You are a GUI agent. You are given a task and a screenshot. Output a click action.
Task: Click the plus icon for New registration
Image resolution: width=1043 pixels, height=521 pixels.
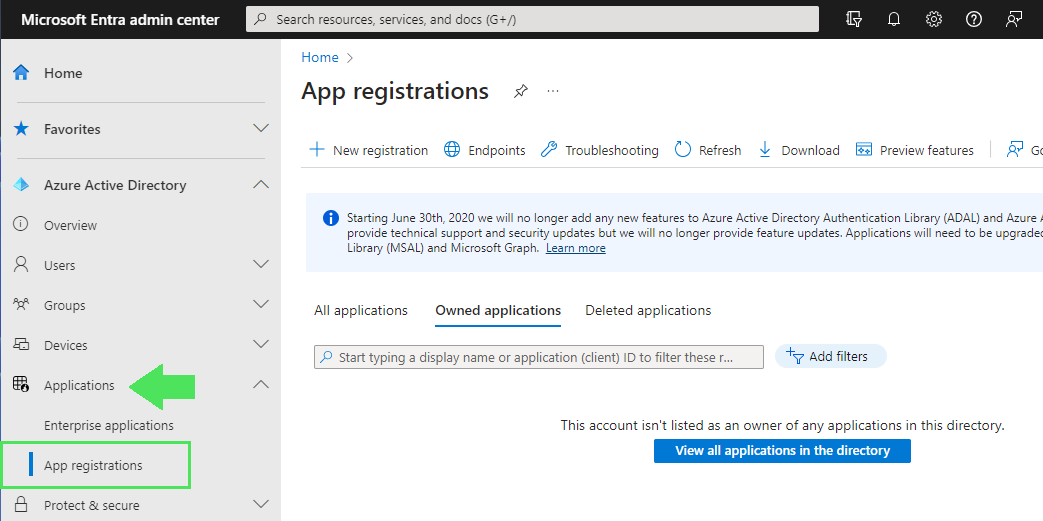317,150
